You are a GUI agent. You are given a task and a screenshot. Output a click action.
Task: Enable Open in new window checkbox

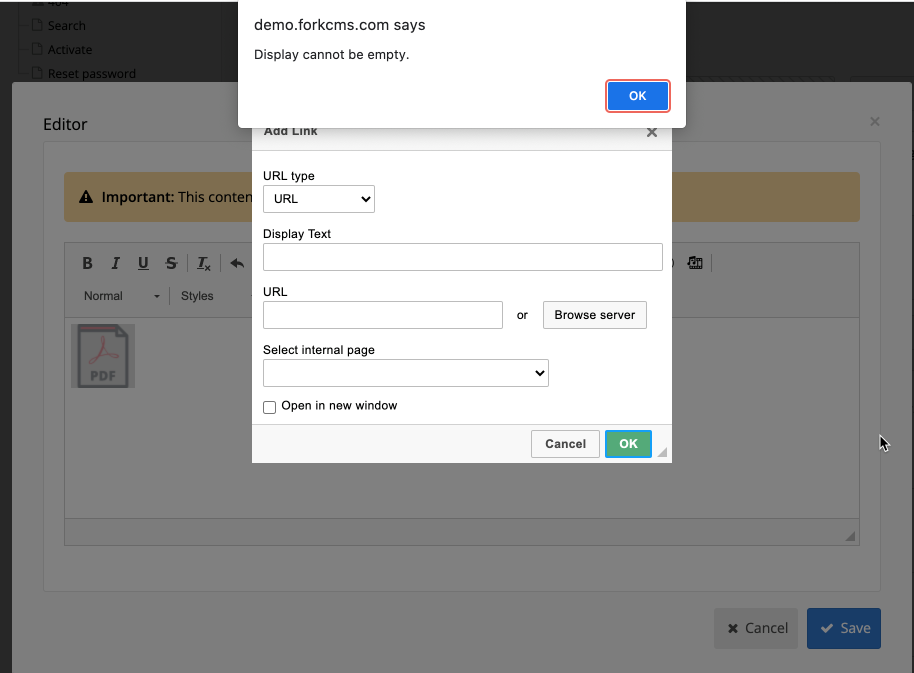269,407
